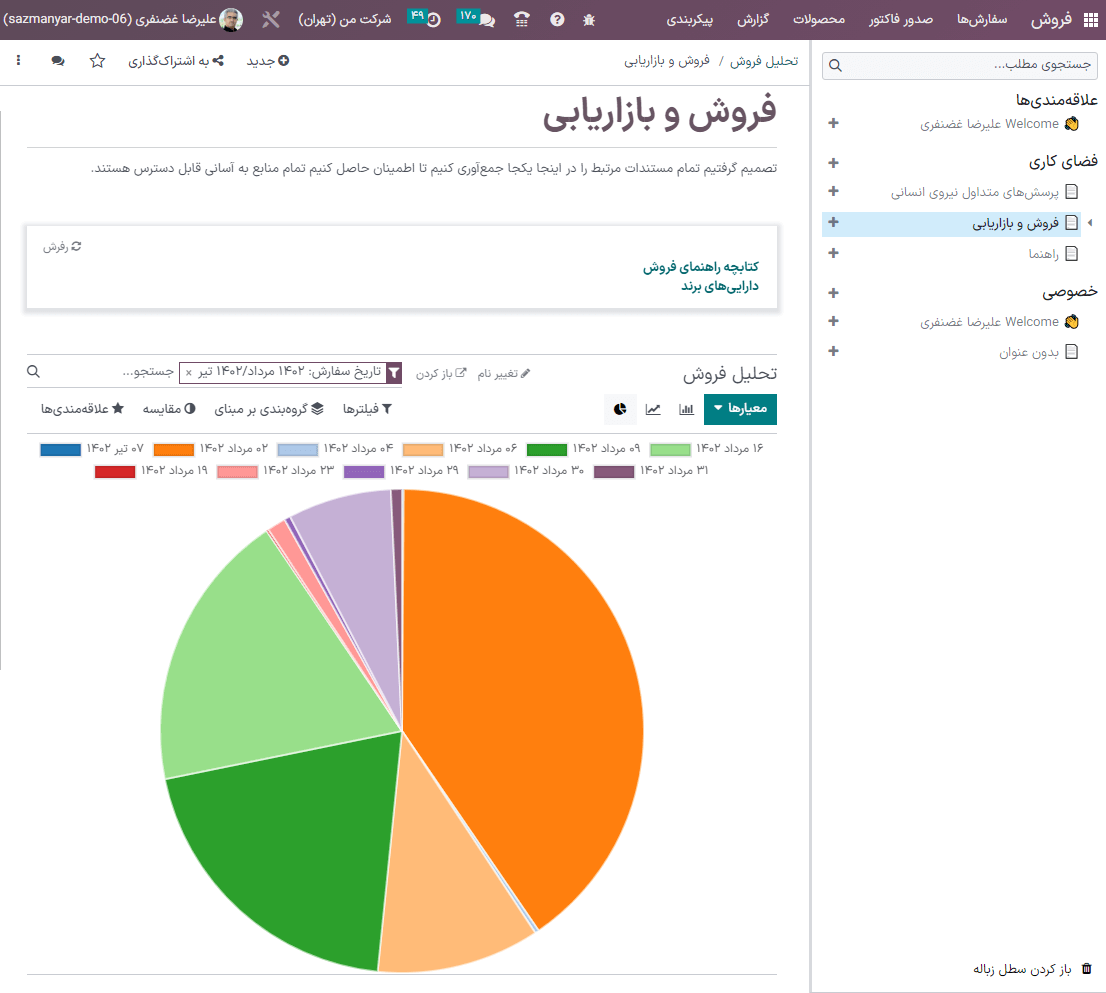Open the apps grid menu
Screen dimensions: 1106x993
coord(1089,18)
